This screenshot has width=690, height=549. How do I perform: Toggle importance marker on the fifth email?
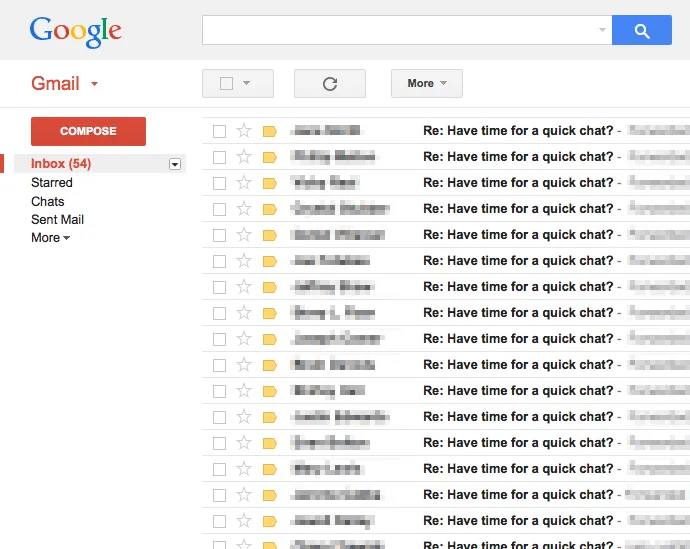tap(269, 235)
